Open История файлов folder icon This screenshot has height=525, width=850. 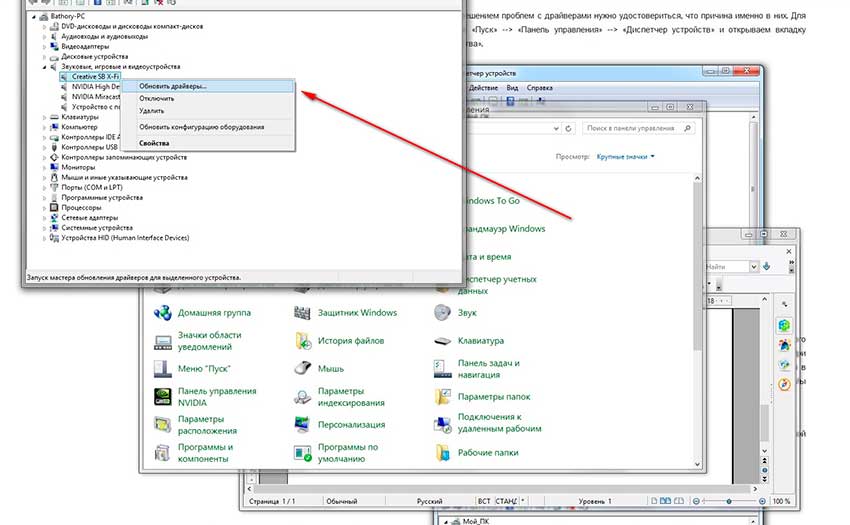click(302, 341)
